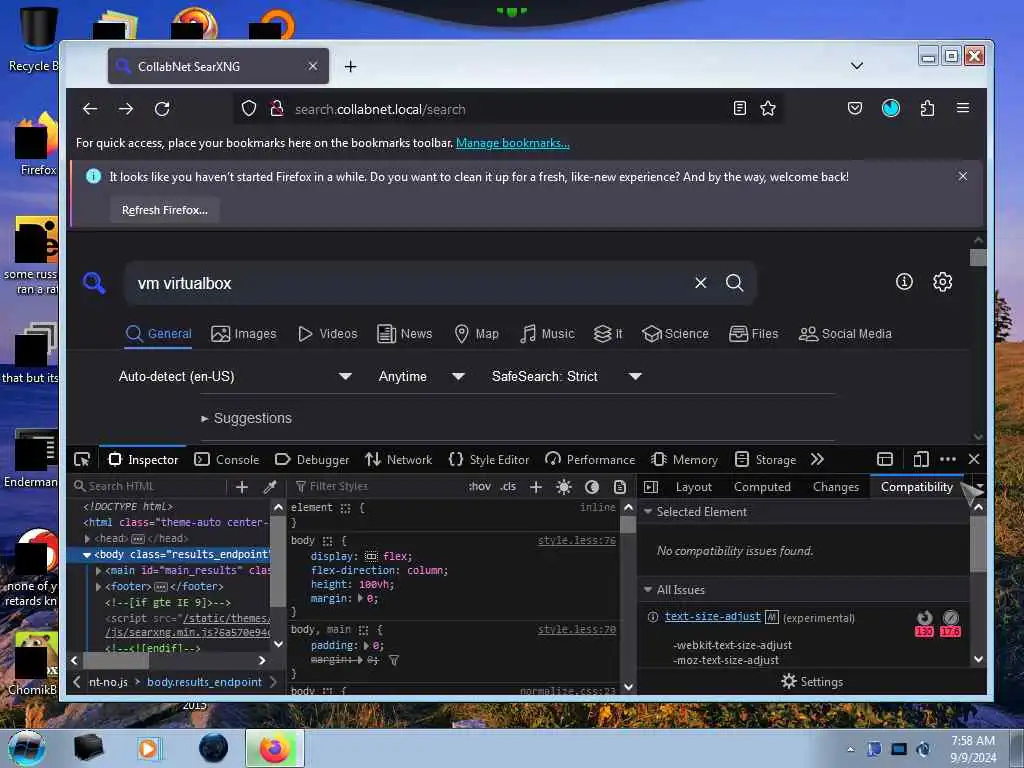Add a new node in Inspector
Screen dimensions: 1024x768
click(x=242, y=487)
